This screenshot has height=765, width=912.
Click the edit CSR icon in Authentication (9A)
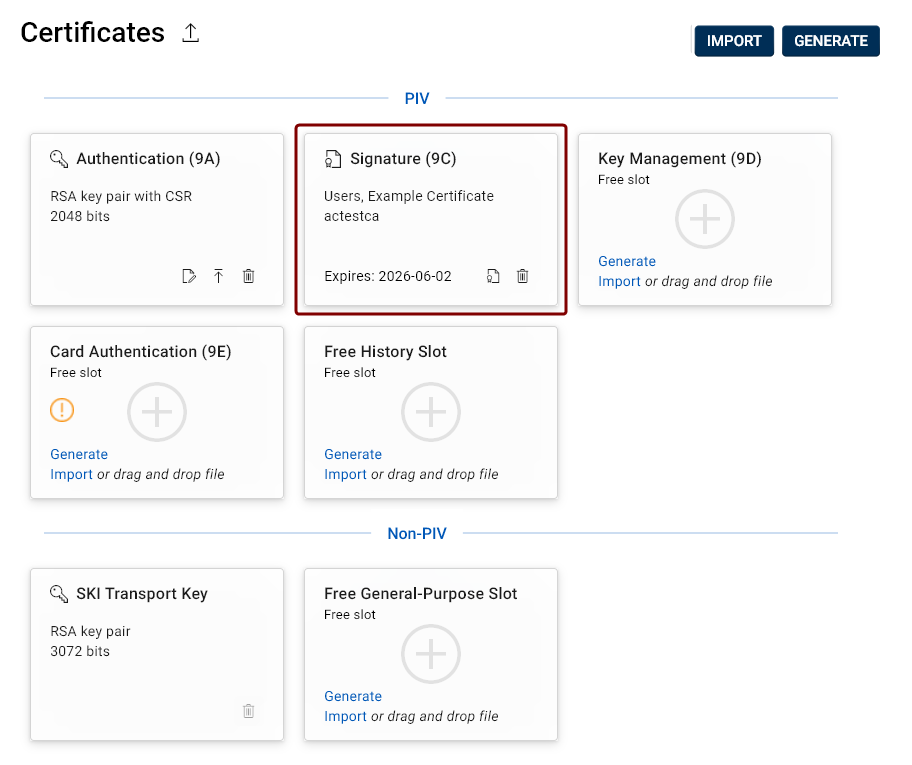click(189, 276)
